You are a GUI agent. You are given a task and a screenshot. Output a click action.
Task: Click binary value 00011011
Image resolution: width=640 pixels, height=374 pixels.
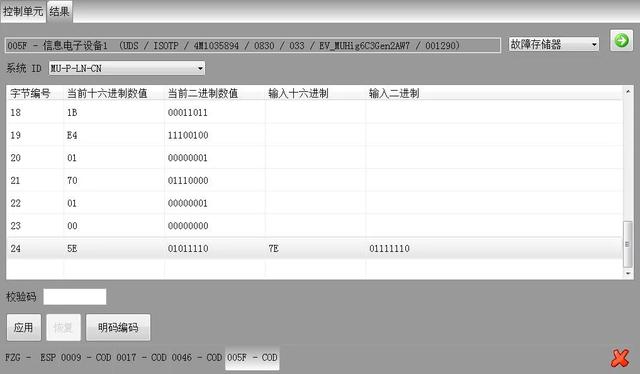tap(188, 112)
